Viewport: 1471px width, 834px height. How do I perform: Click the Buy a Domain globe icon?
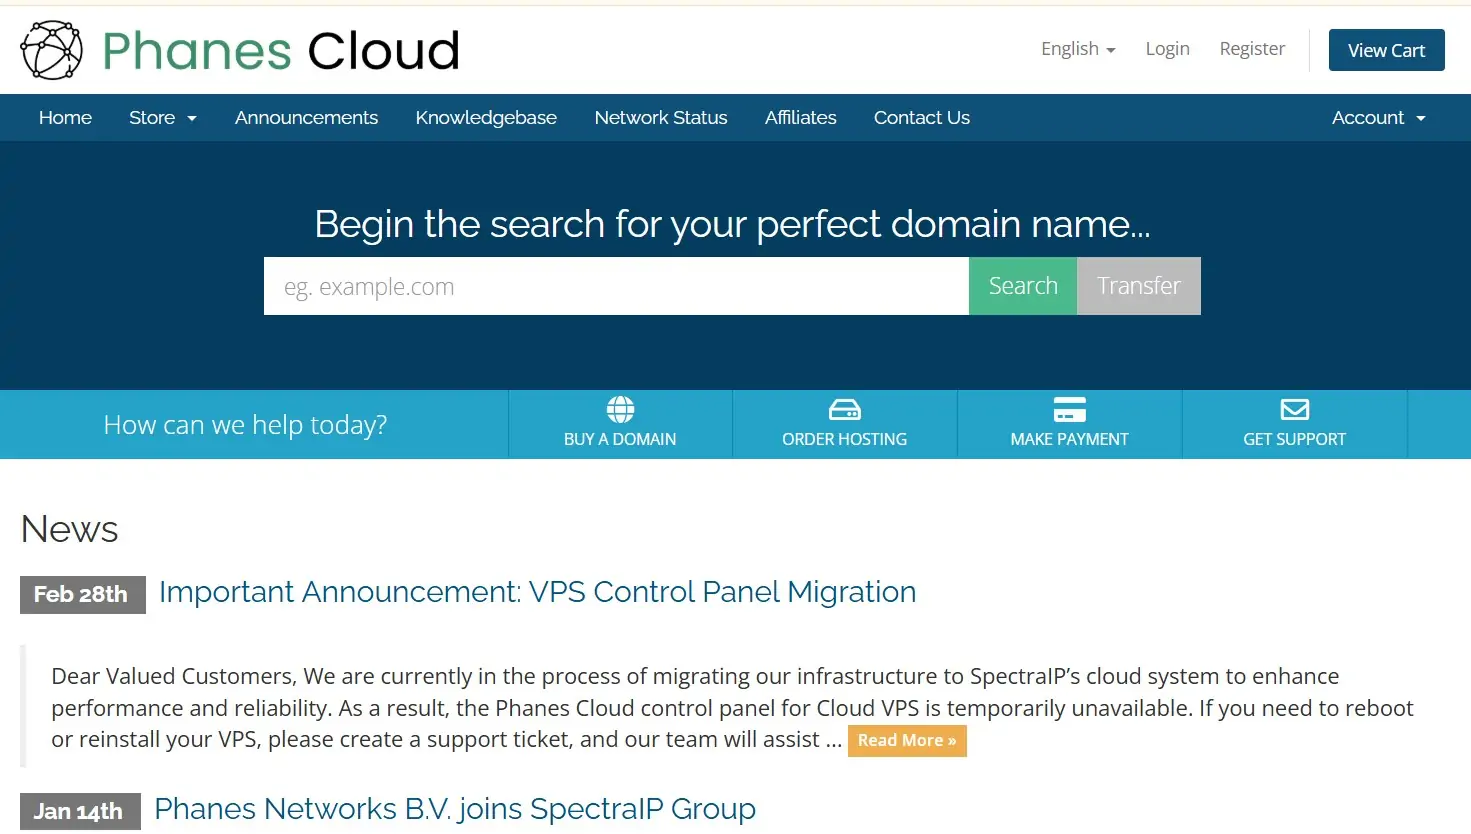[620, 409]
